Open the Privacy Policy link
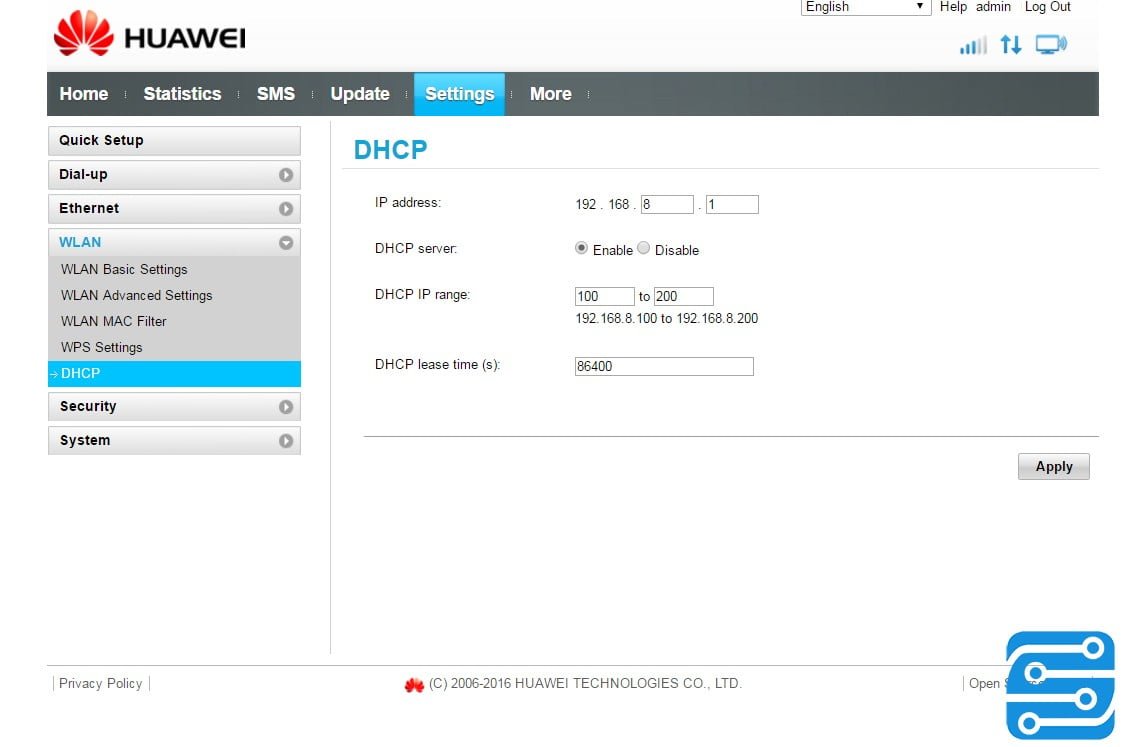 pos(100,683)
